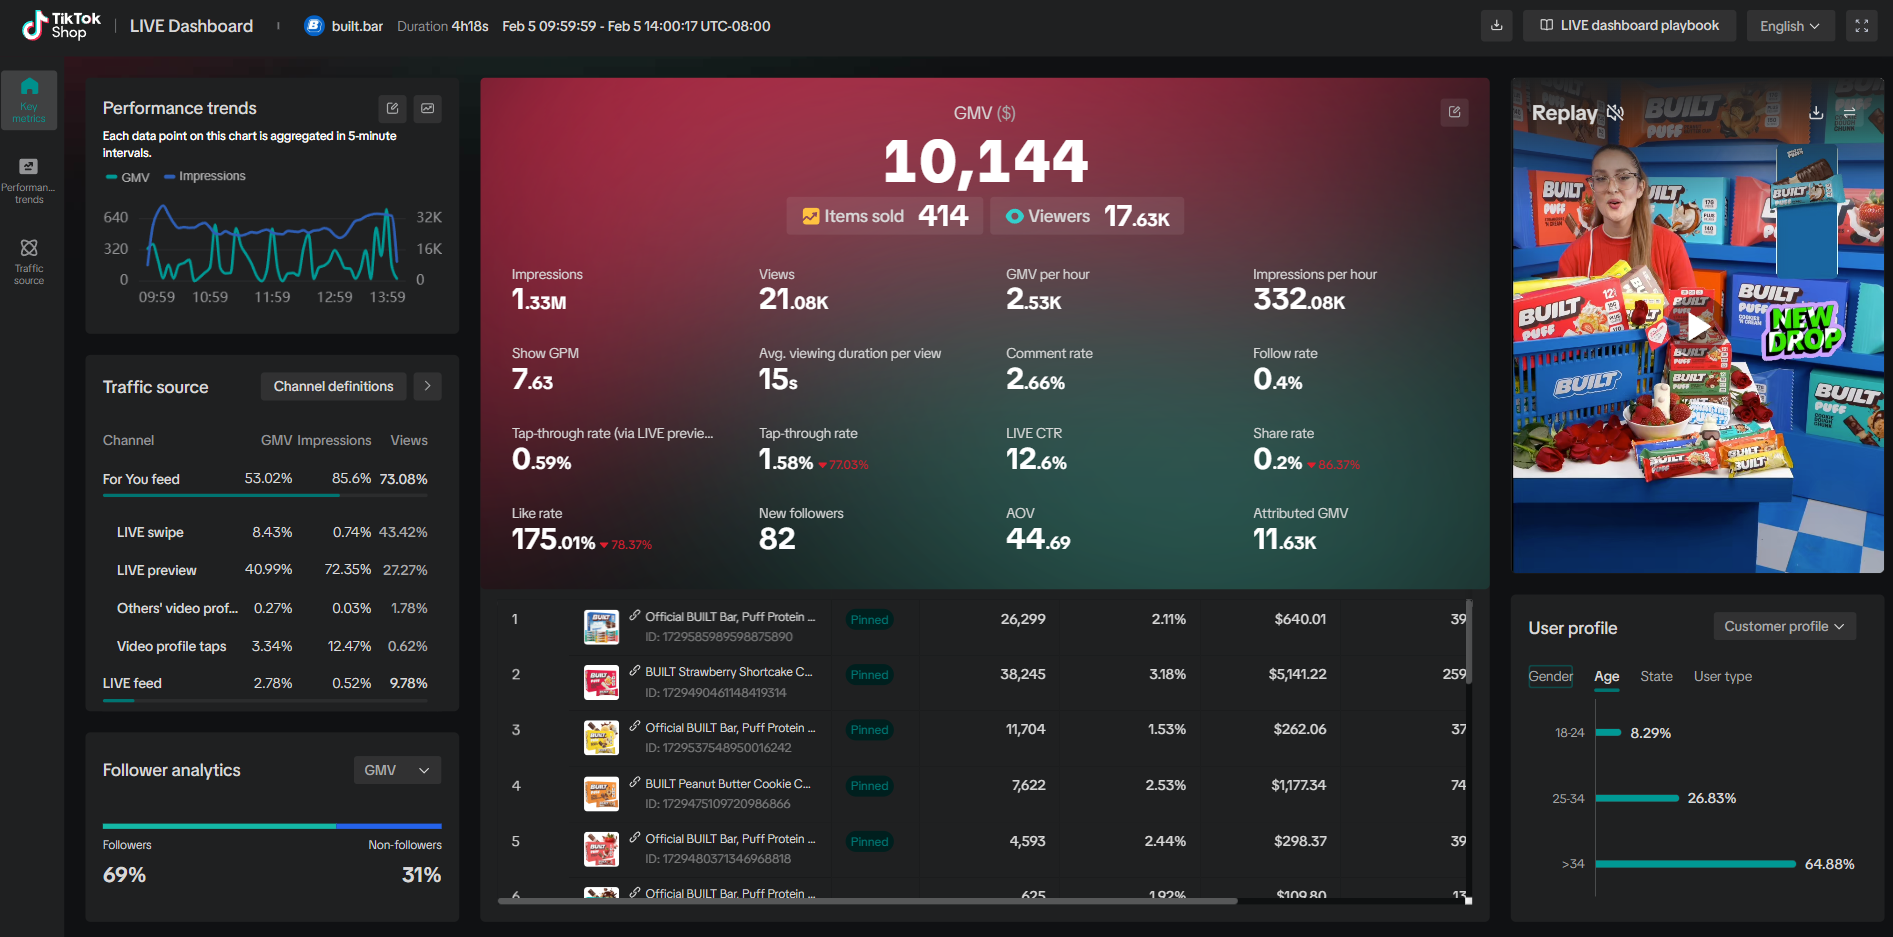
Task: Click the LIVE Dashboard title in header
Action: pos(191,26)
